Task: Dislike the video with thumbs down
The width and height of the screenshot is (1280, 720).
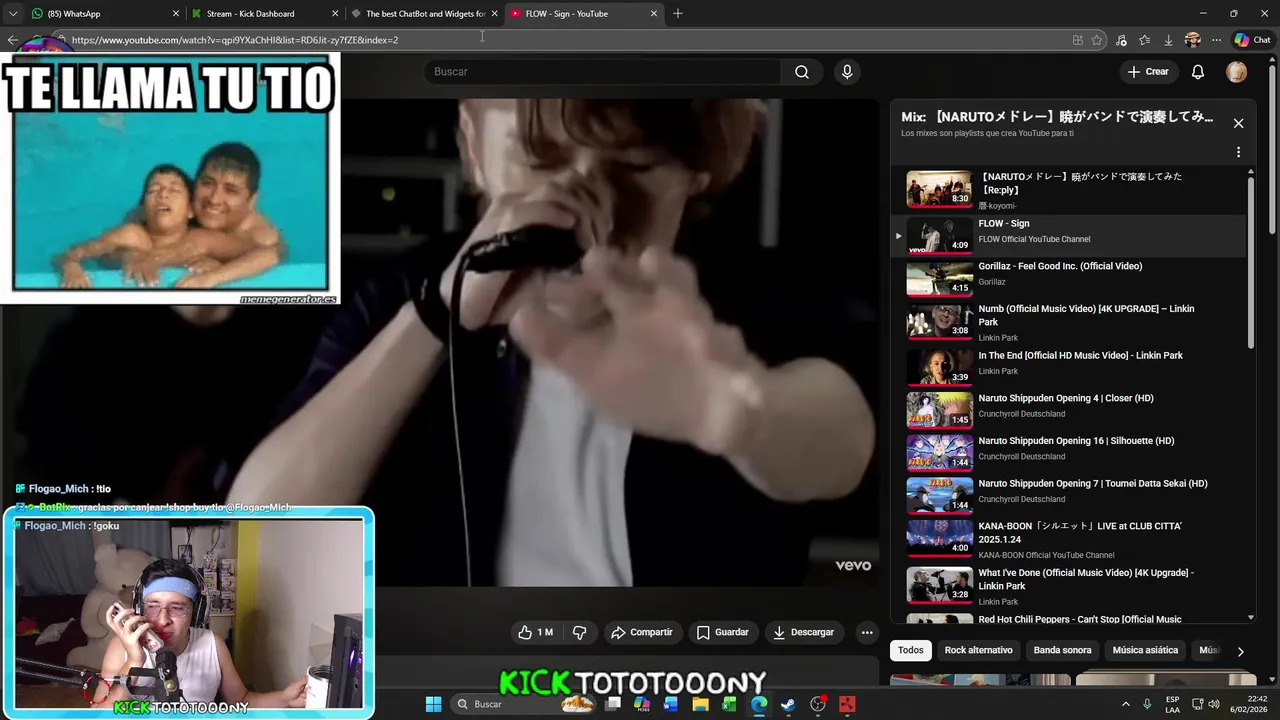Action: click(x=579, y=632)
